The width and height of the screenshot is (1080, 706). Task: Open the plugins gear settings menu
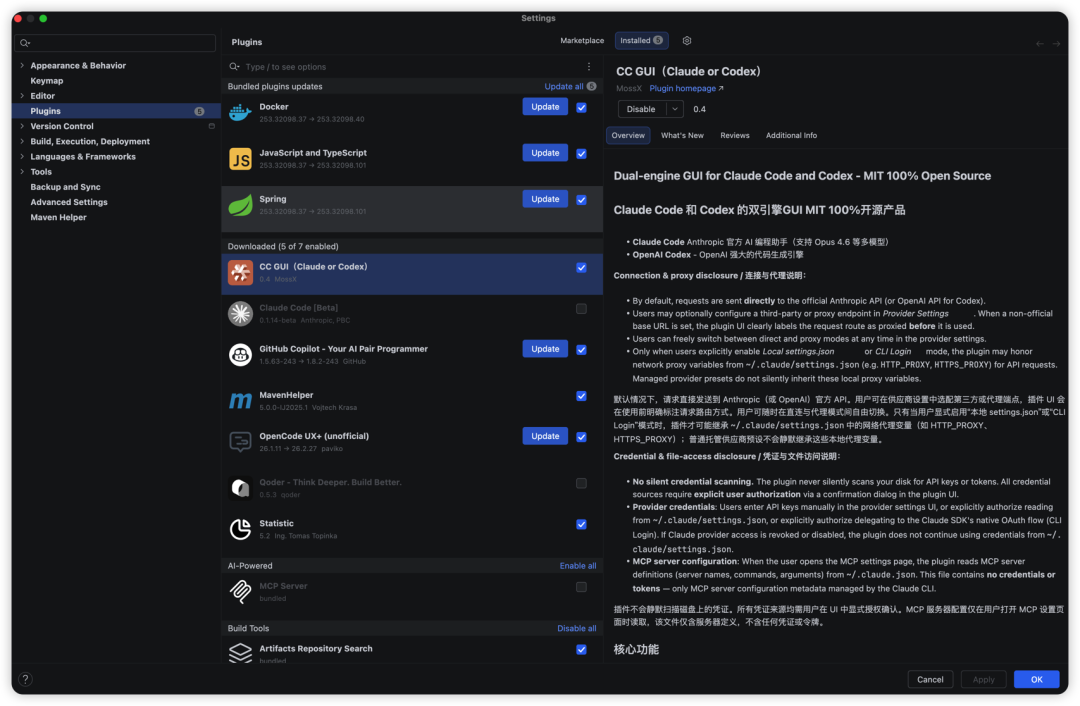click(x=687, y=41)
